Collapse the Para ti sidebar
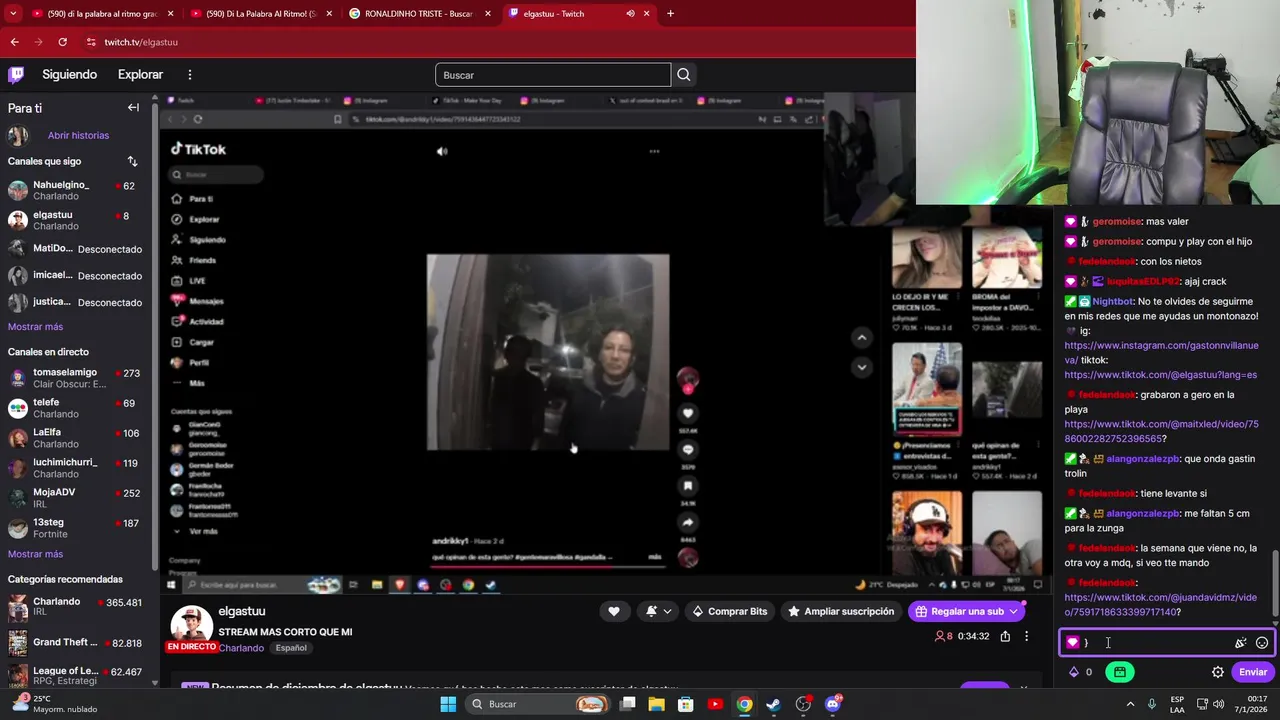 pyautogui.click(x=133, y=108)
